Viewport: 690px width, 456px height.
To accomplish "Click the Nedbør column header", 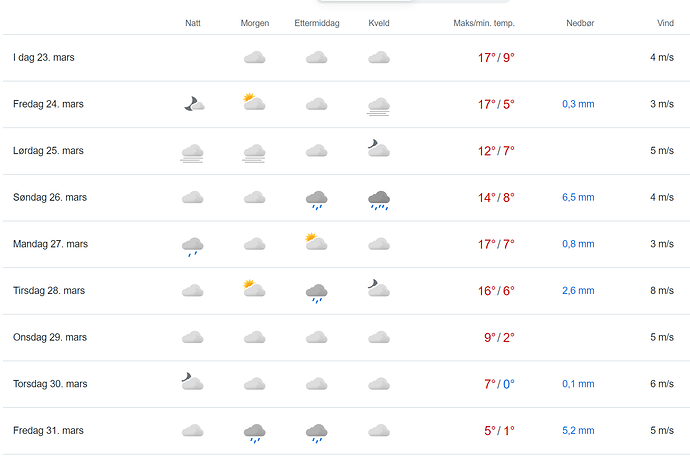I will (x=579, y=23).
